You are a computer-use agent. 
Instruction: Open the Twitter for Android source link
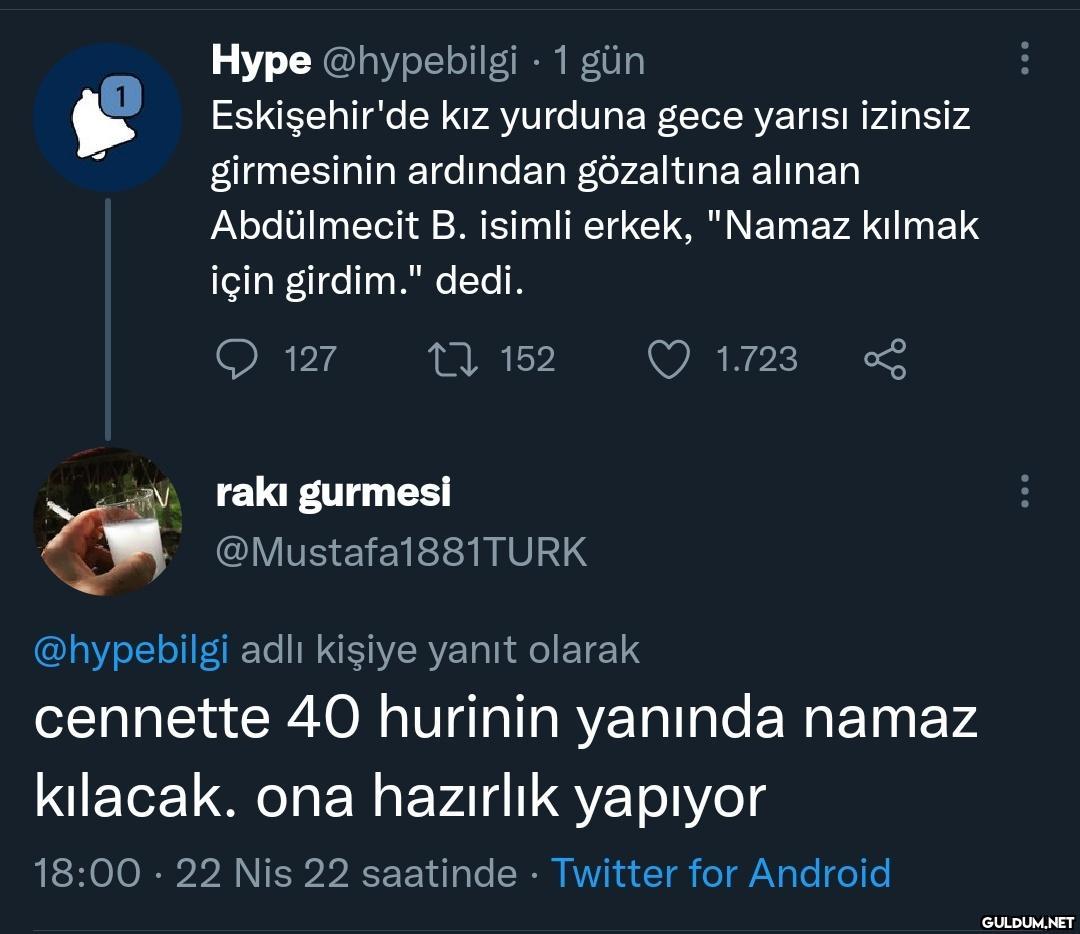point(720,873)
